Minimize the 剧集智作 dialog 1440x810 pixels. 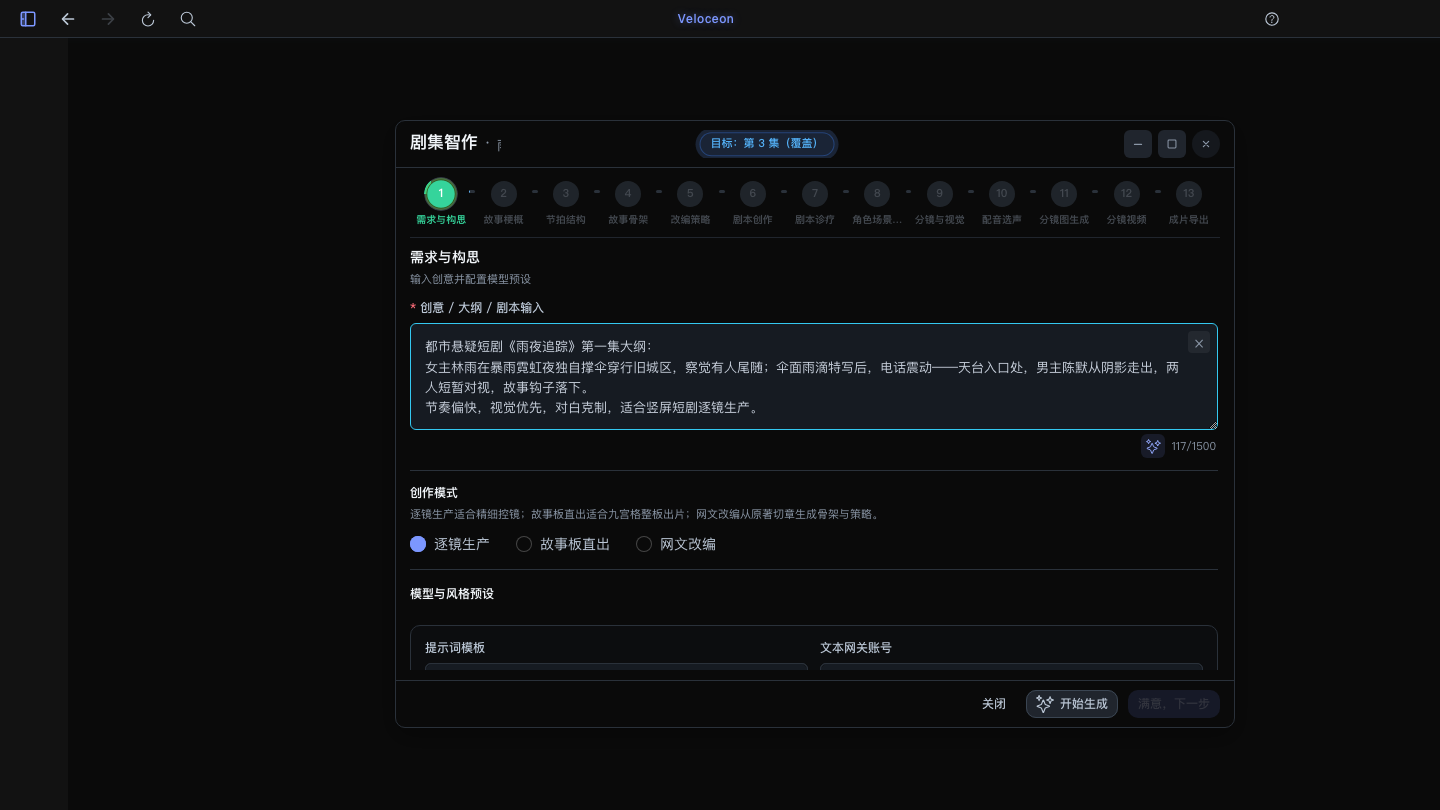[1138, 144]
